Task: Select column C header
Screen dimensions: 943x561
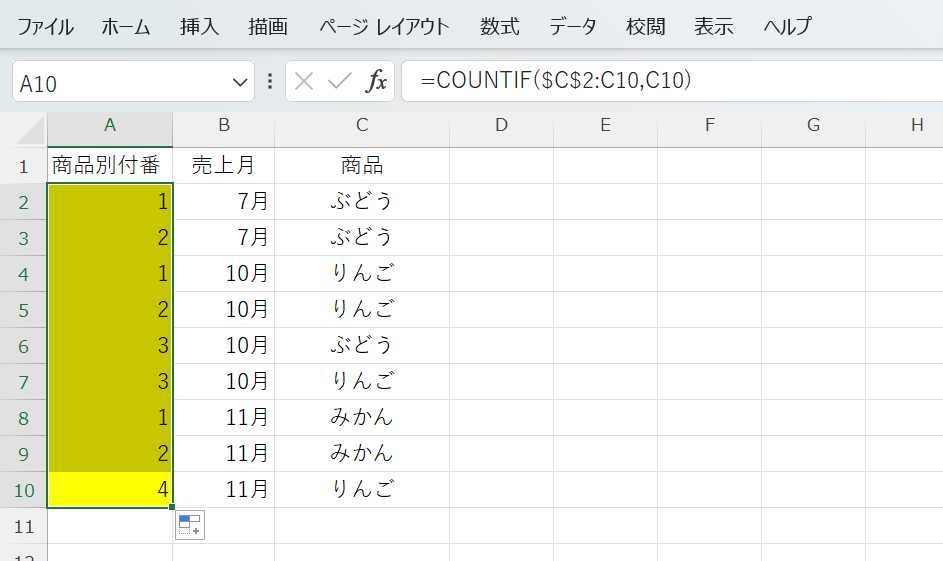Action: pyautogui.click(x=361, y=125)
